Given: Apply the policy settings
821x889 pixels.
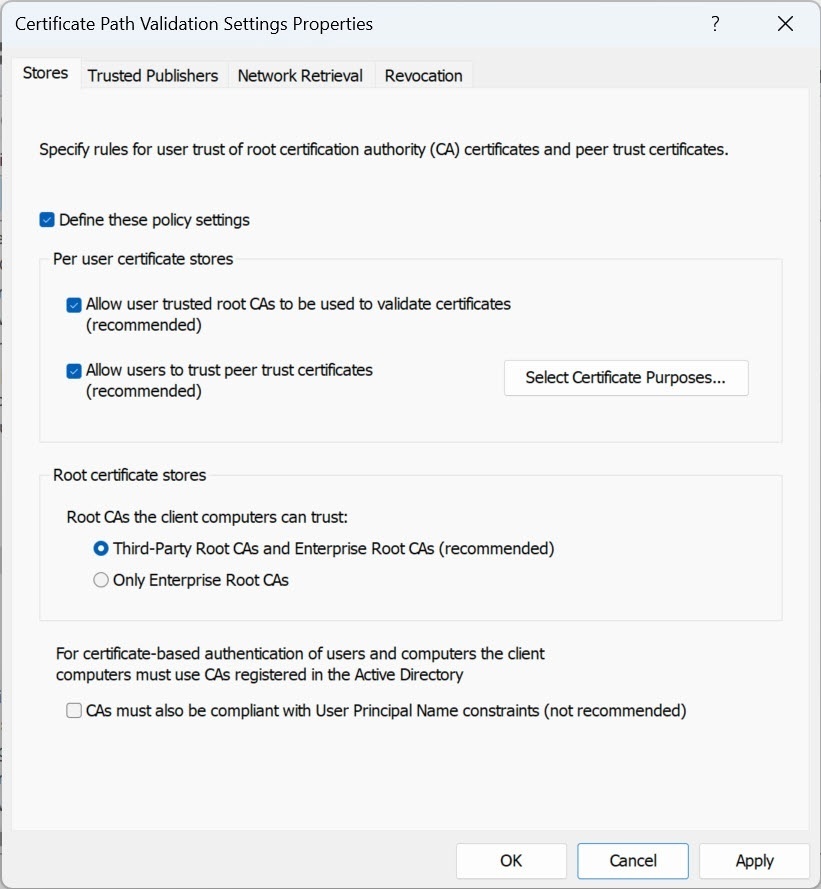Looking at the screenshot, I should pyautogui.click(x=754, y=861).
